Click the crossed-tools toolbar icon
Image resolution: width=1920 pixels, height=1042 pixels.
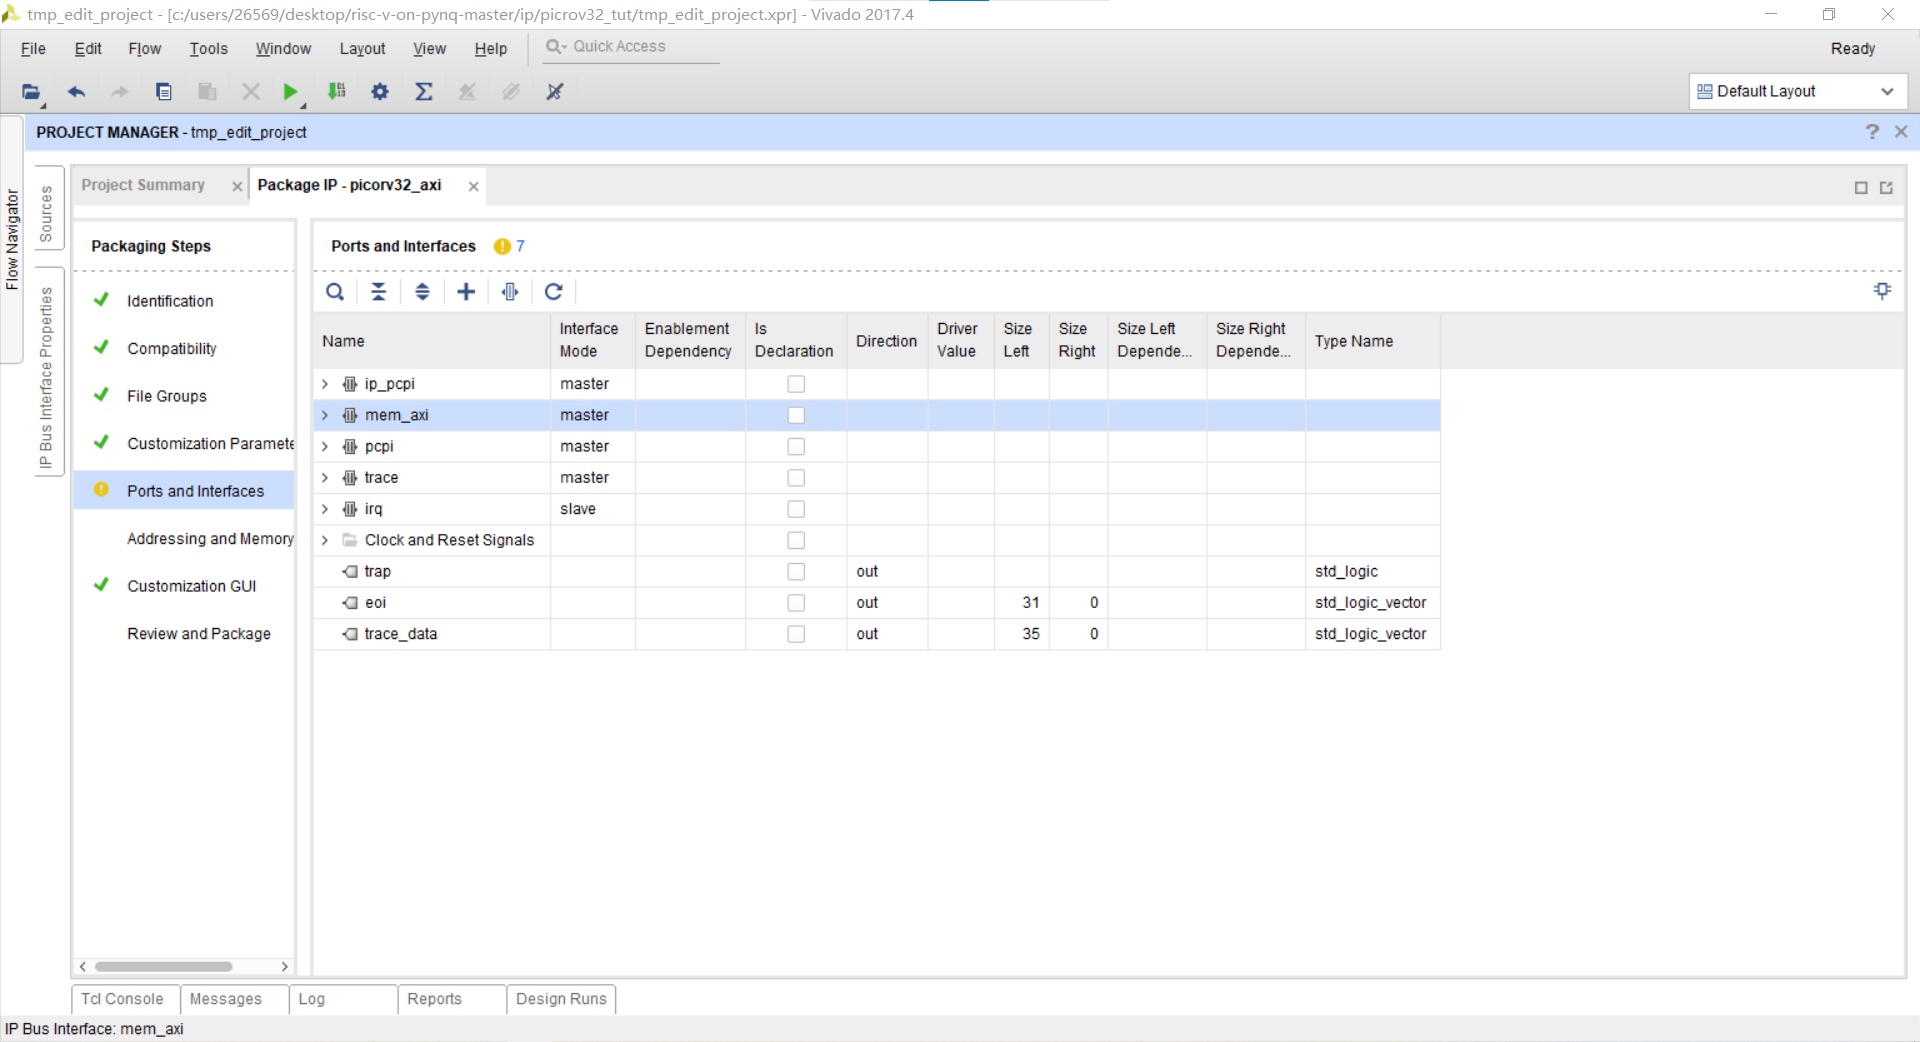(x=555, y=92)
